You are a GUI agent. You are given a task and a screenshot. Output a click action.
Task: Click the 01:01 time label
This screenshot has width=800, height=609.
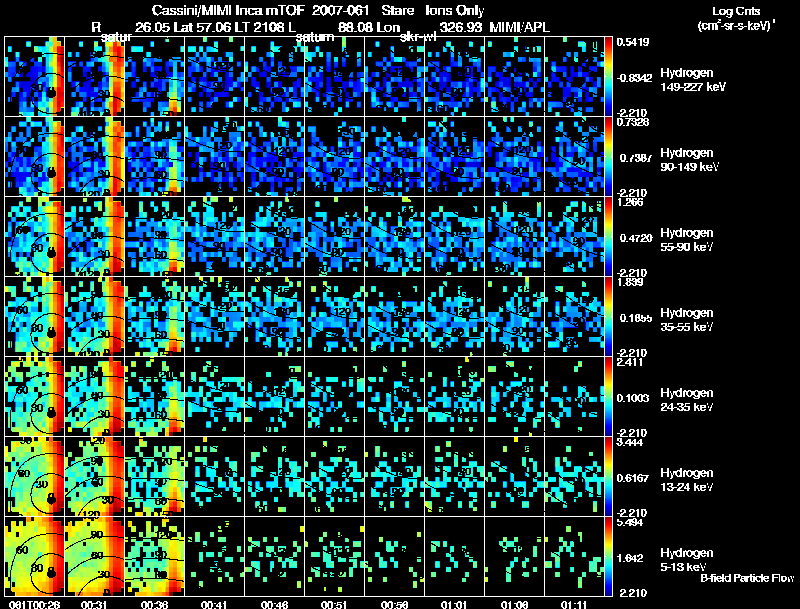pos(454,605)
